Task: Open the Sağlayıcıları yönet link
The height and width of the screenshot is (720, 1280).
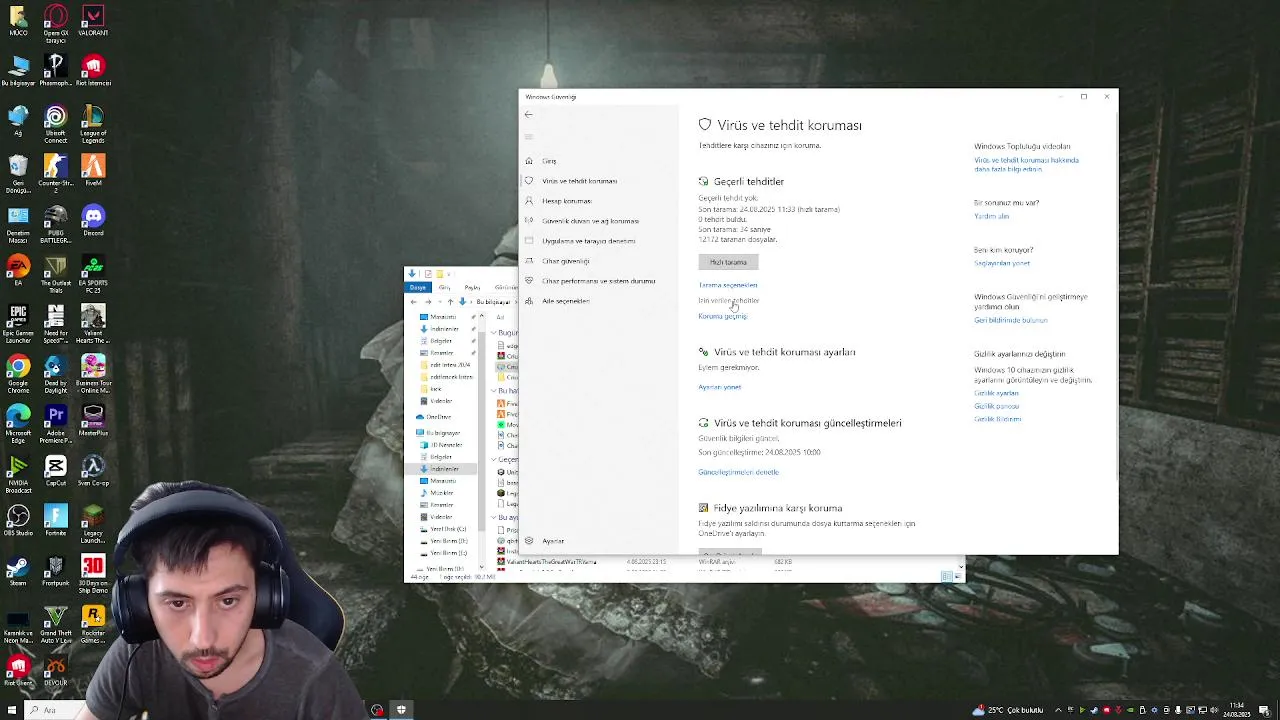Action: click(1002, 263)
